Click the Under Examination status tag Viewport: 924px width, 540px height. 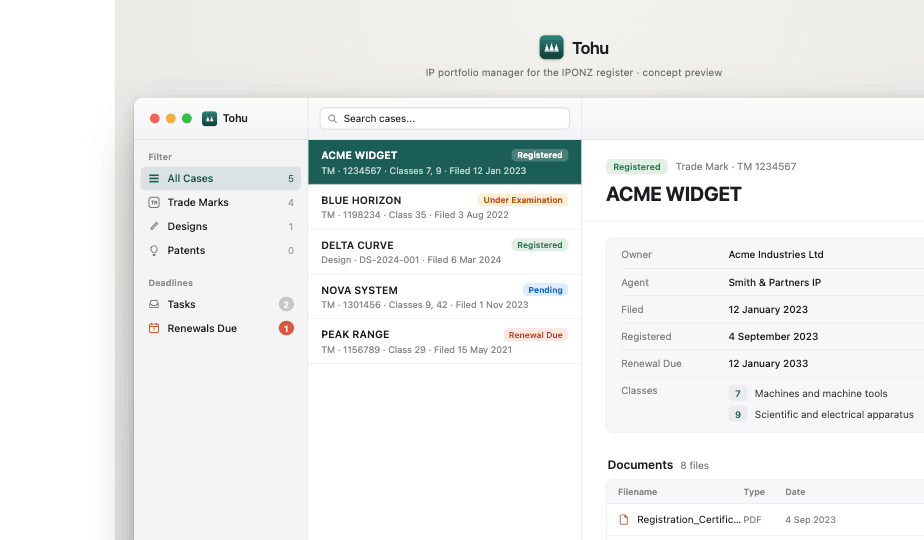click(x=523, y=200)
